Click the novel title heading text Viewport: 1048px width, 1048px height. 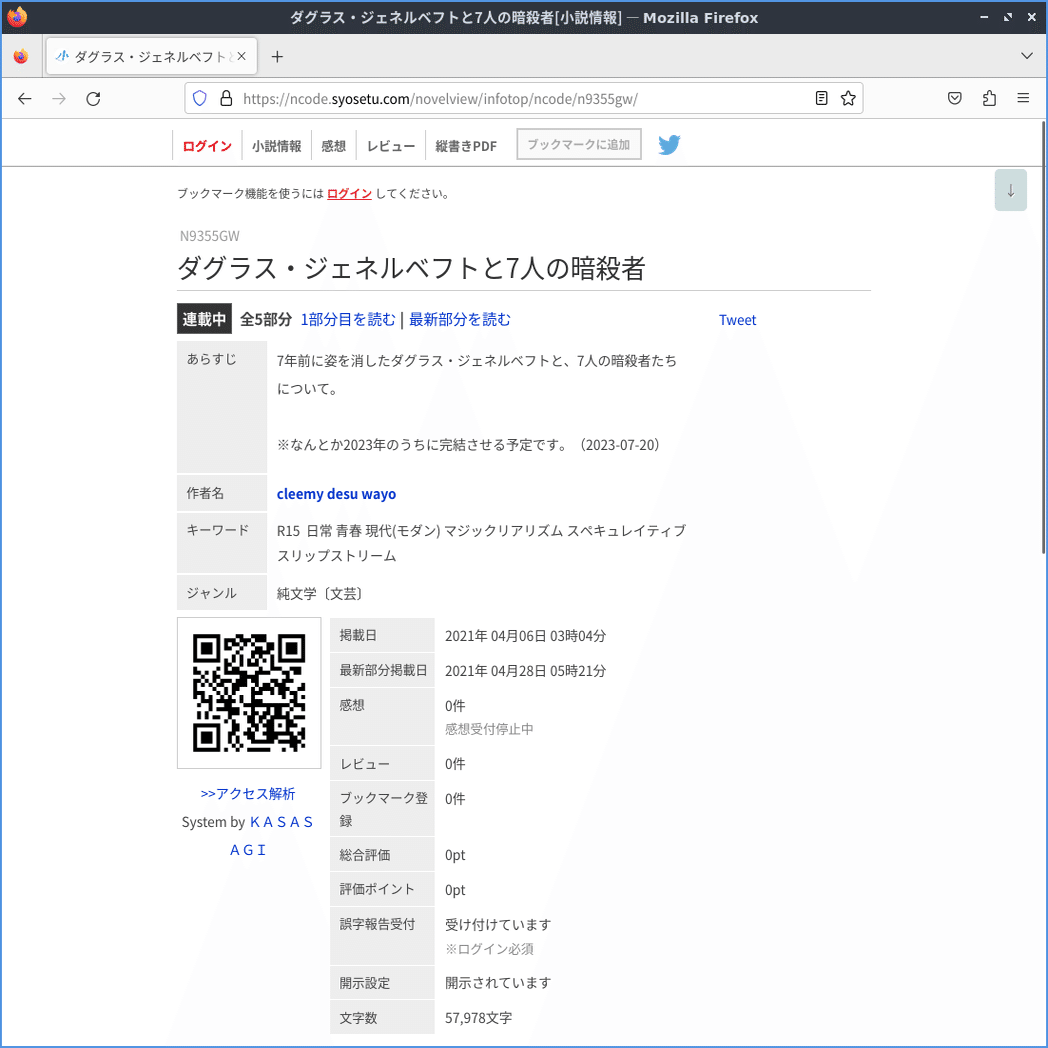coord(411,269)
